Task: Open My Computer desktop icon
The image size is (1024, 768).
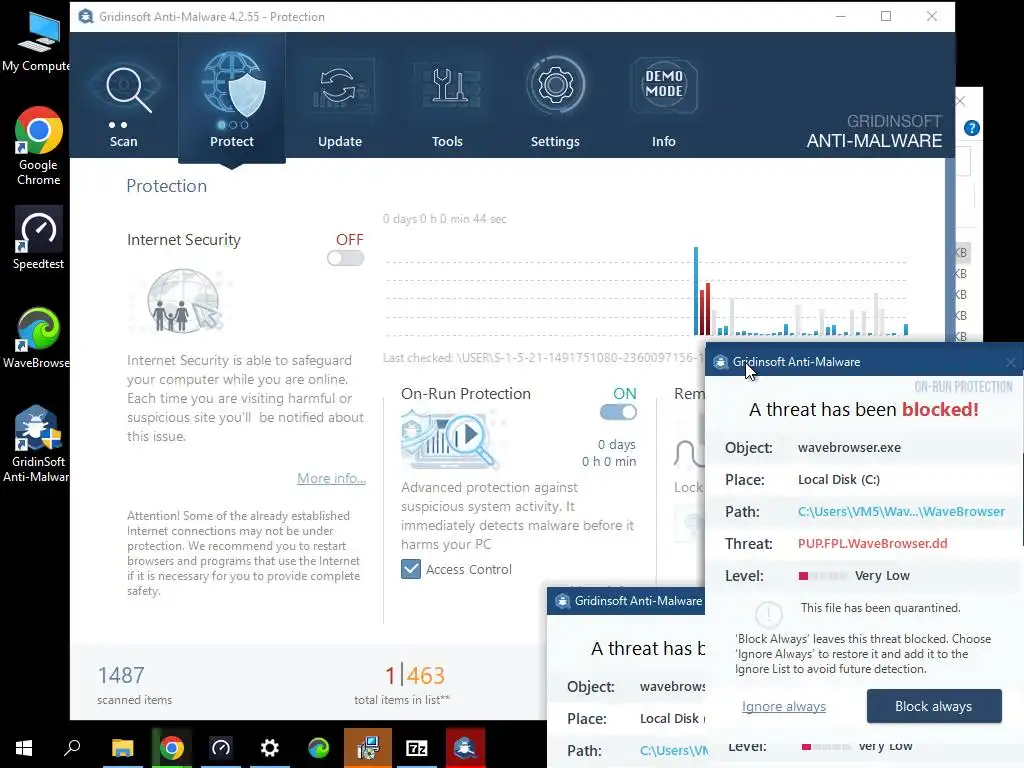Action: click(37, 40)
